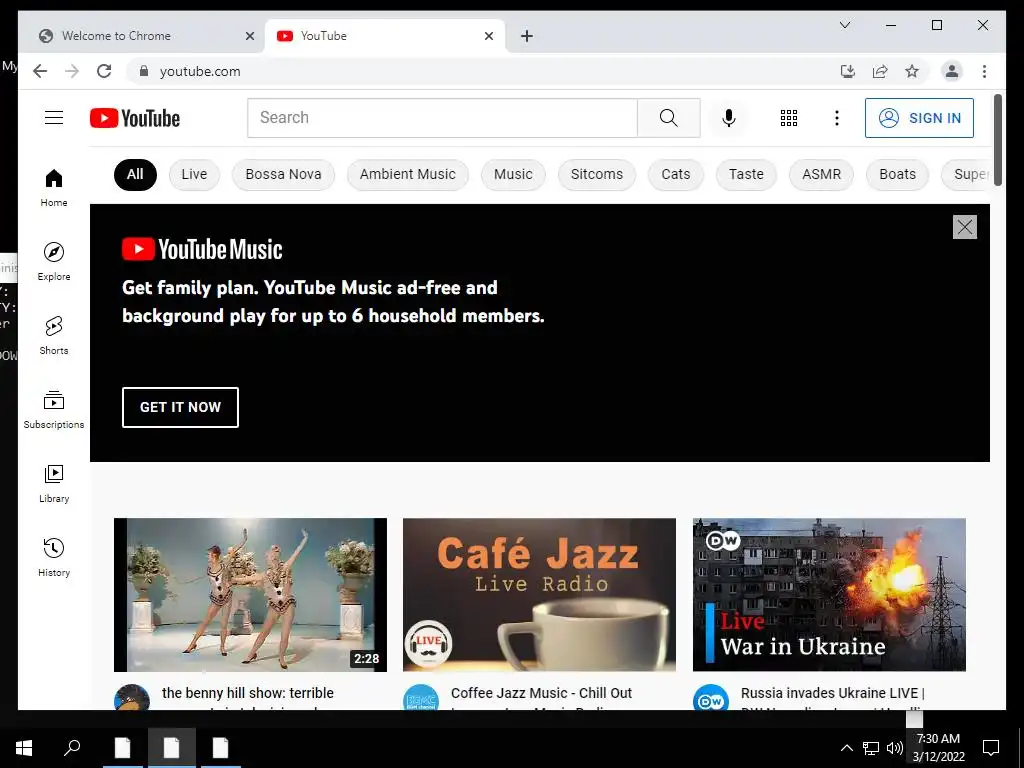The height and width of the screenshot is (768, 1024).
Task: View site info padlock icon
Action: (x=144, y=71)
